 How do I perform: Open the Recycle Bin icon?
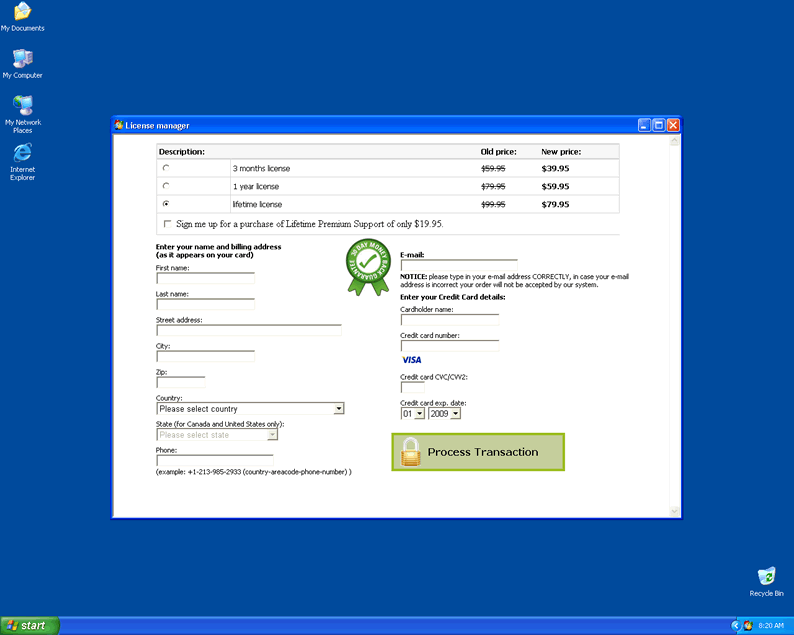[x=766, y=577]
